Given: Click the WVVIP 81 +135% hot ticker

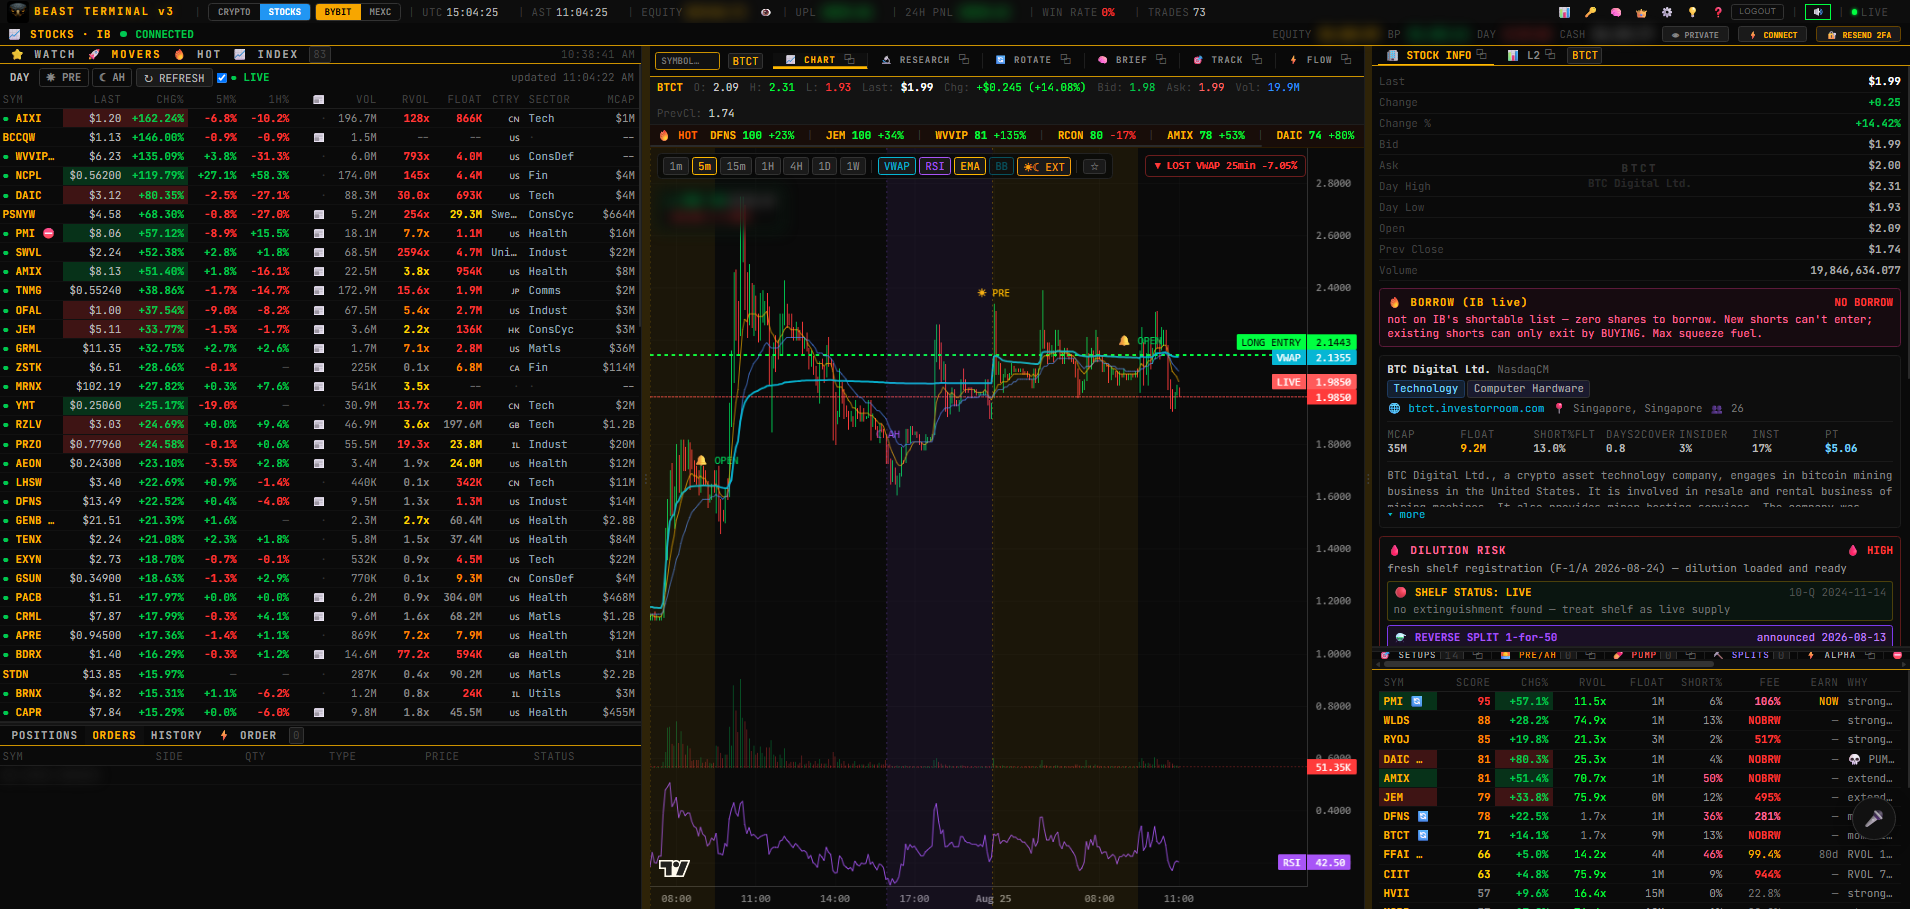Looking at the screenshot, I should [980, 135].
